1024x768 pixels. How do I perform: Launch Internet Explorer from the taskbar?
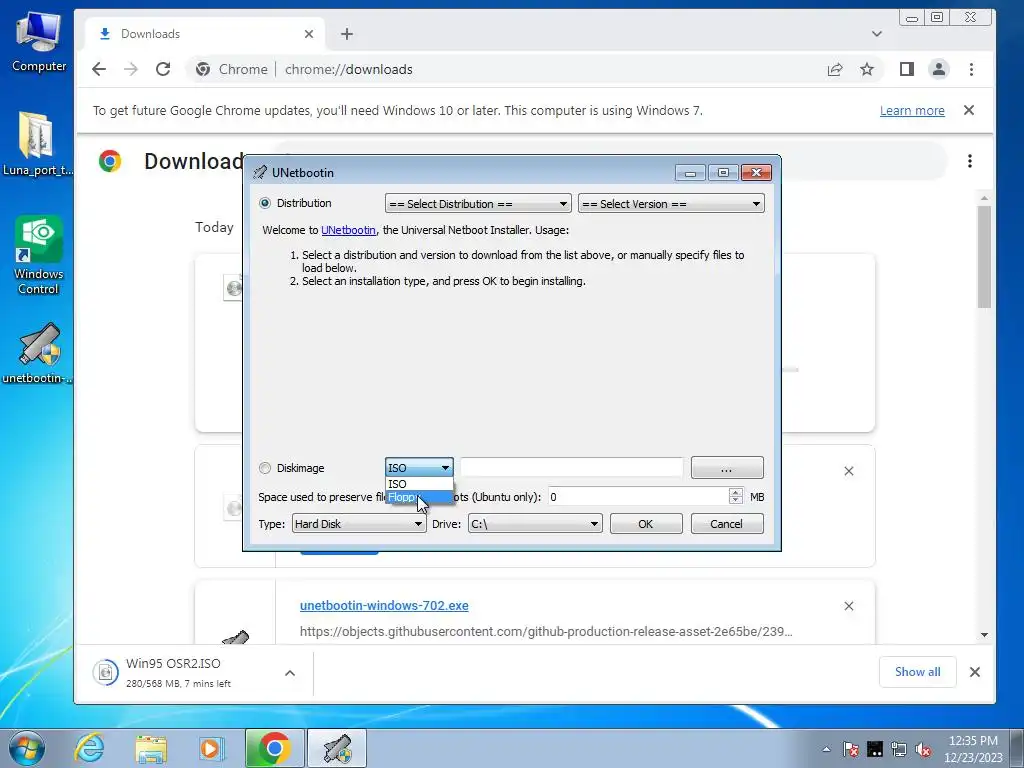[89, 748]
